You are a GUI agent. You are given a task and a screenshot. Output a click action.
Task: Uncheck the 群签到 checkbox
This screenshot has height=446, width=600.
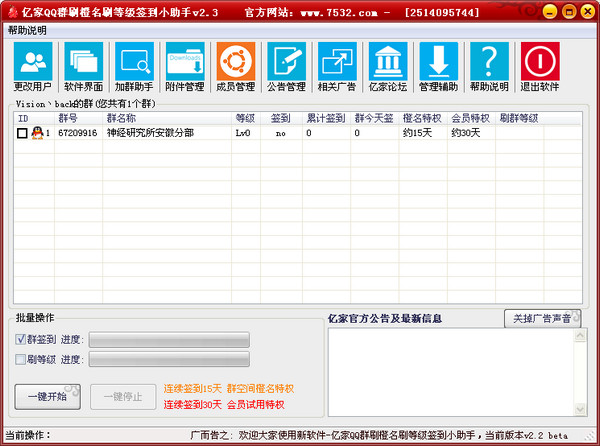[x=20, y=339]
